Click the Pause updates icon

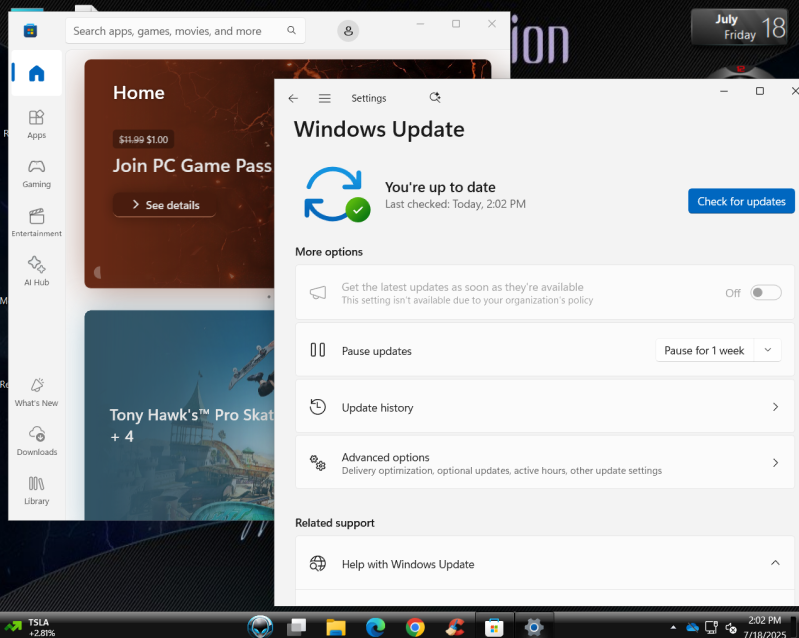coord(317,350)
